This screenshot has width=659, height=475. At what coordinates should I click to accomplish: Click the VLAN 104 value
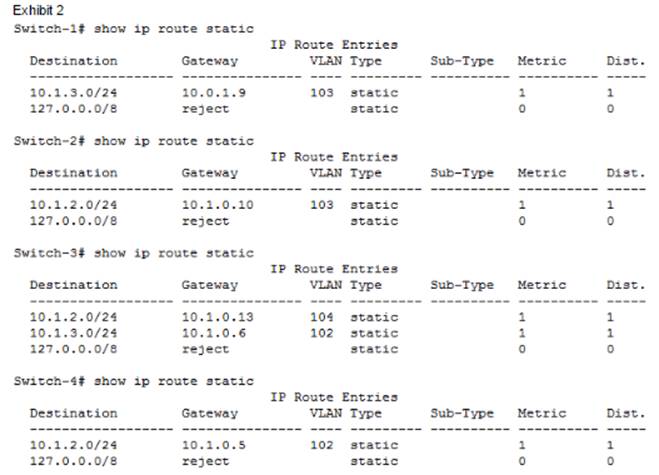322,317
